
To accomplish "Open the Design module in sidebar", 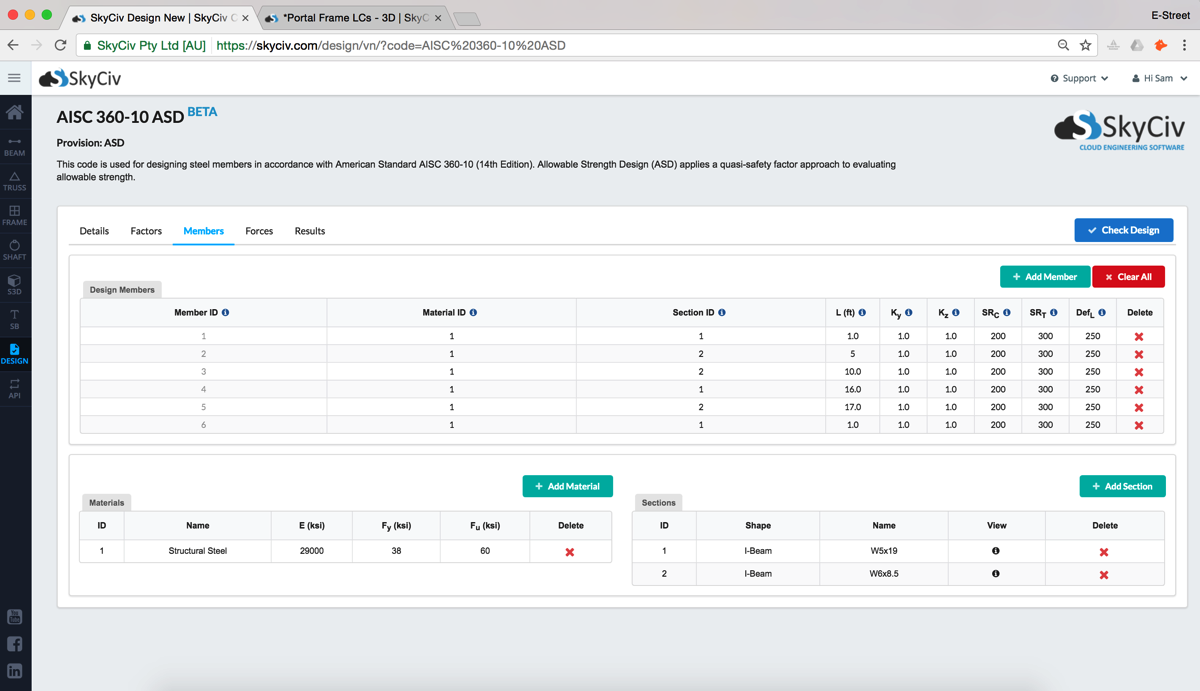I will (x=15, y=354).
